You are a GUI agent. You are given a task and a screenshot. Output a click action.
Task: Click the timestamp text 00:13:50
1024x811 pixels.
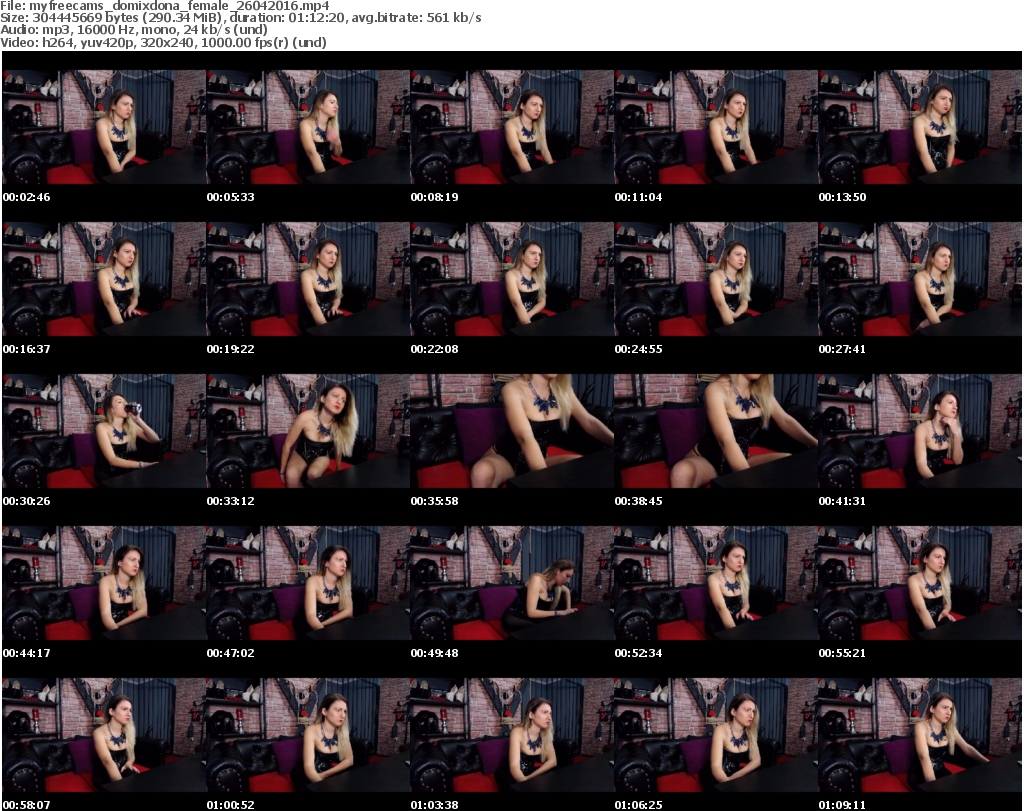point(842,197)
